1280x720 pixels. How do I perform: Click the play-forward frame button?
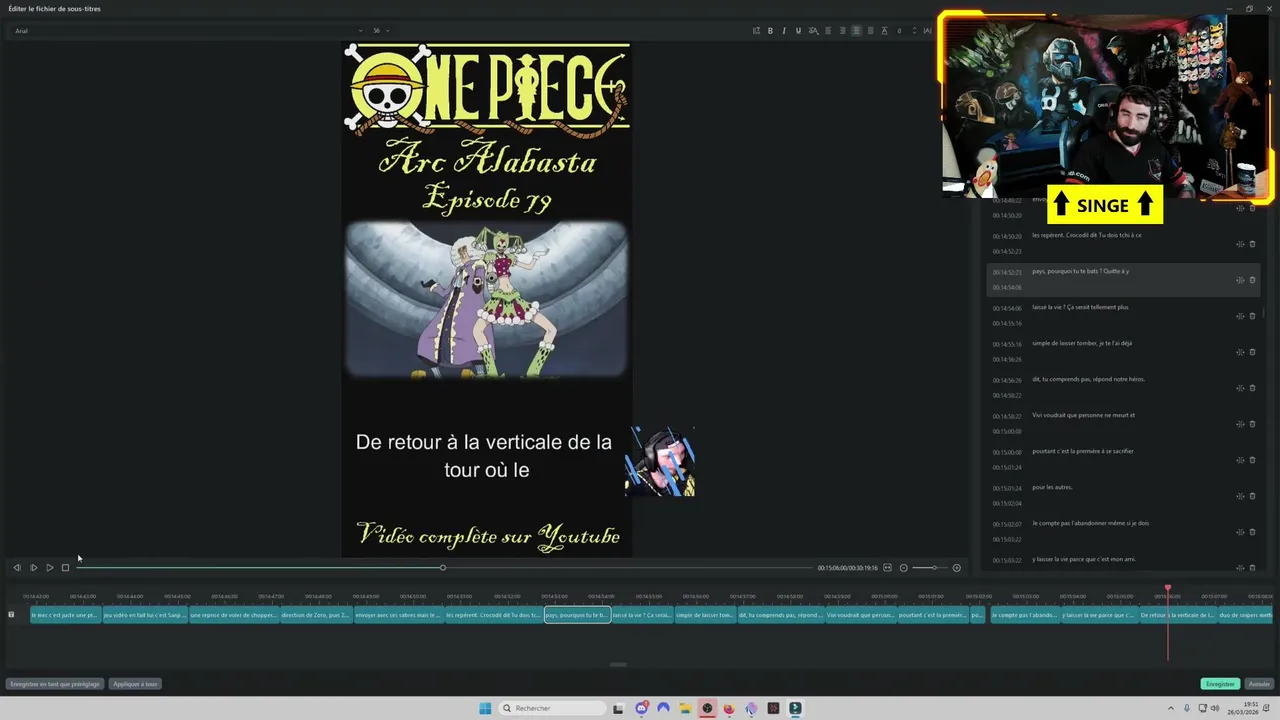[x=33, y=568]
